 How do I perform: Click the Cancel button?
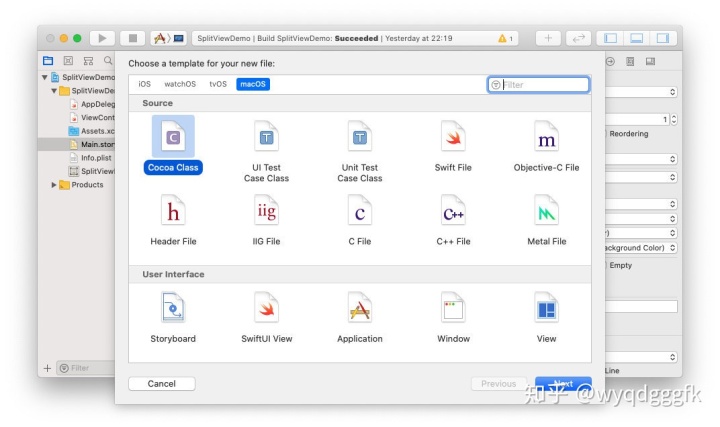162,383
